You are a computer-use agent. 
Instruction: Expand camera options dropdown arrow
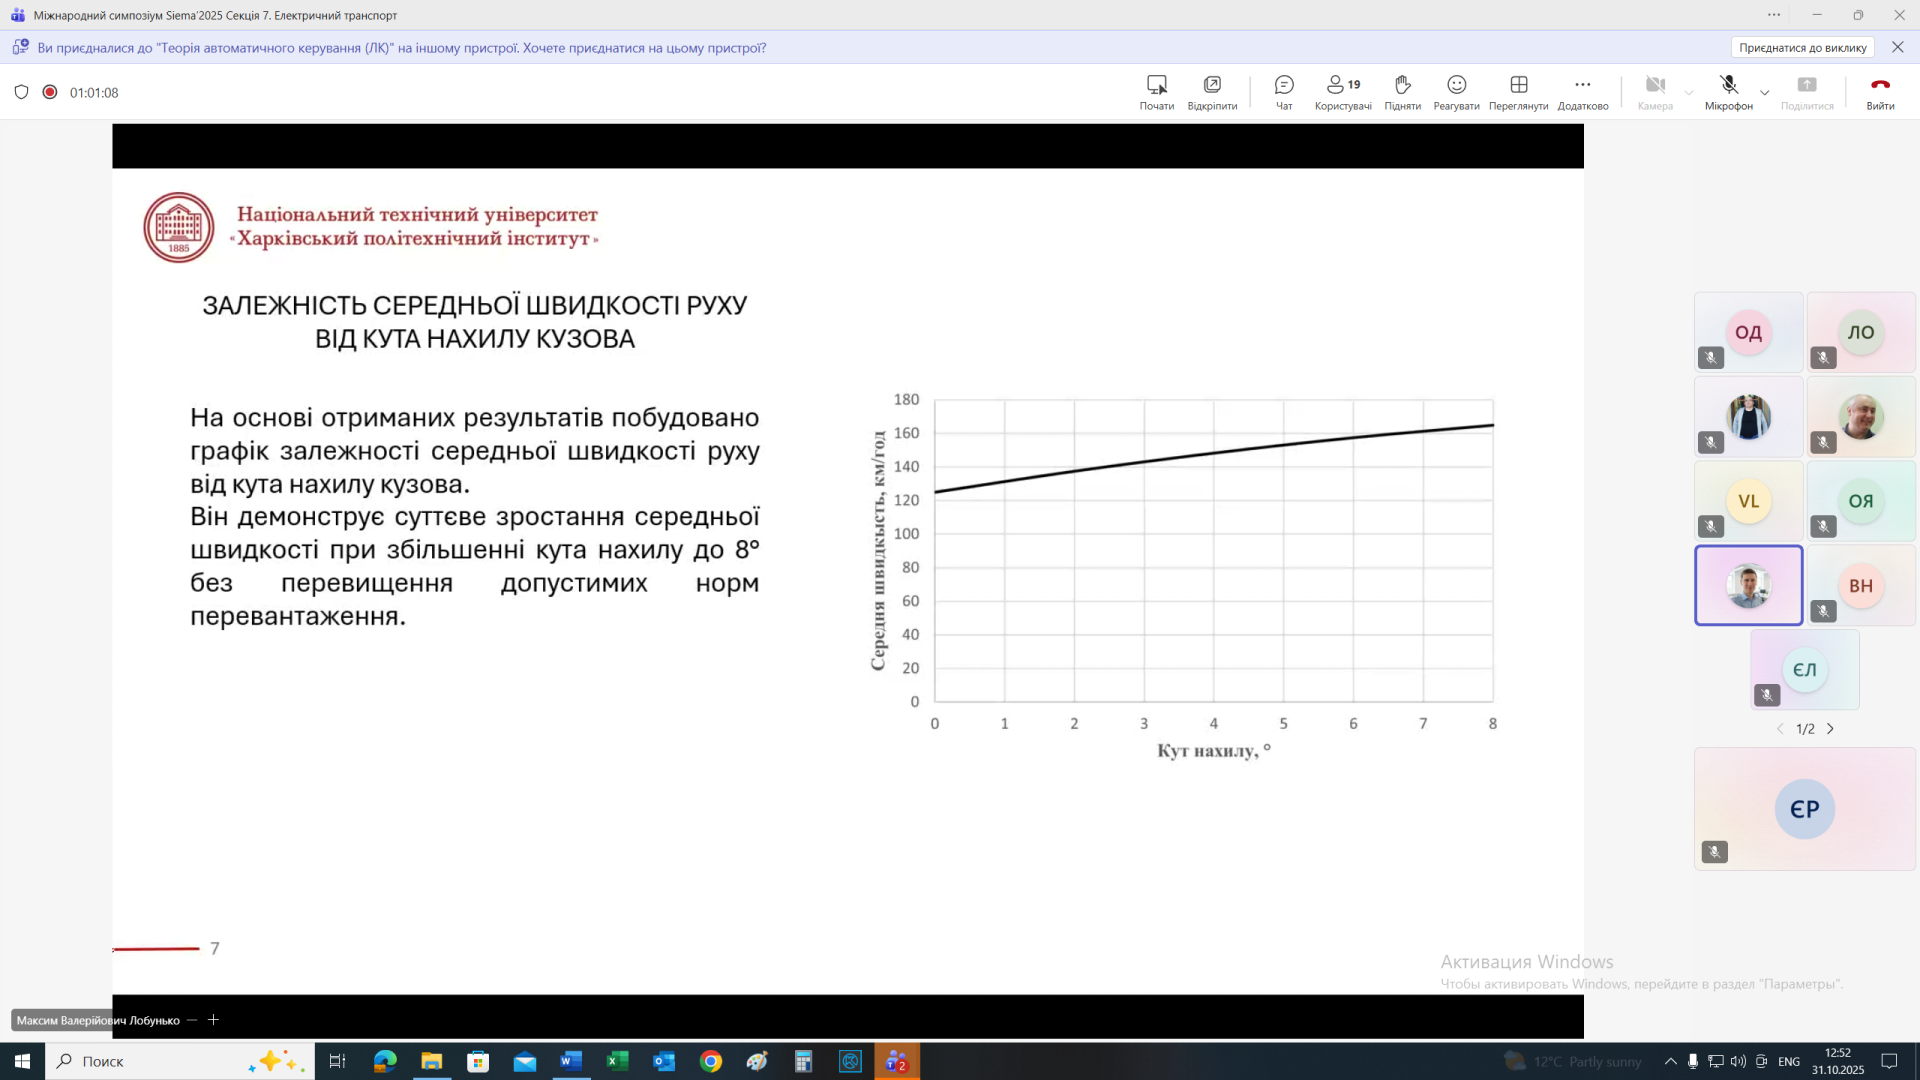pos(1689,93)
